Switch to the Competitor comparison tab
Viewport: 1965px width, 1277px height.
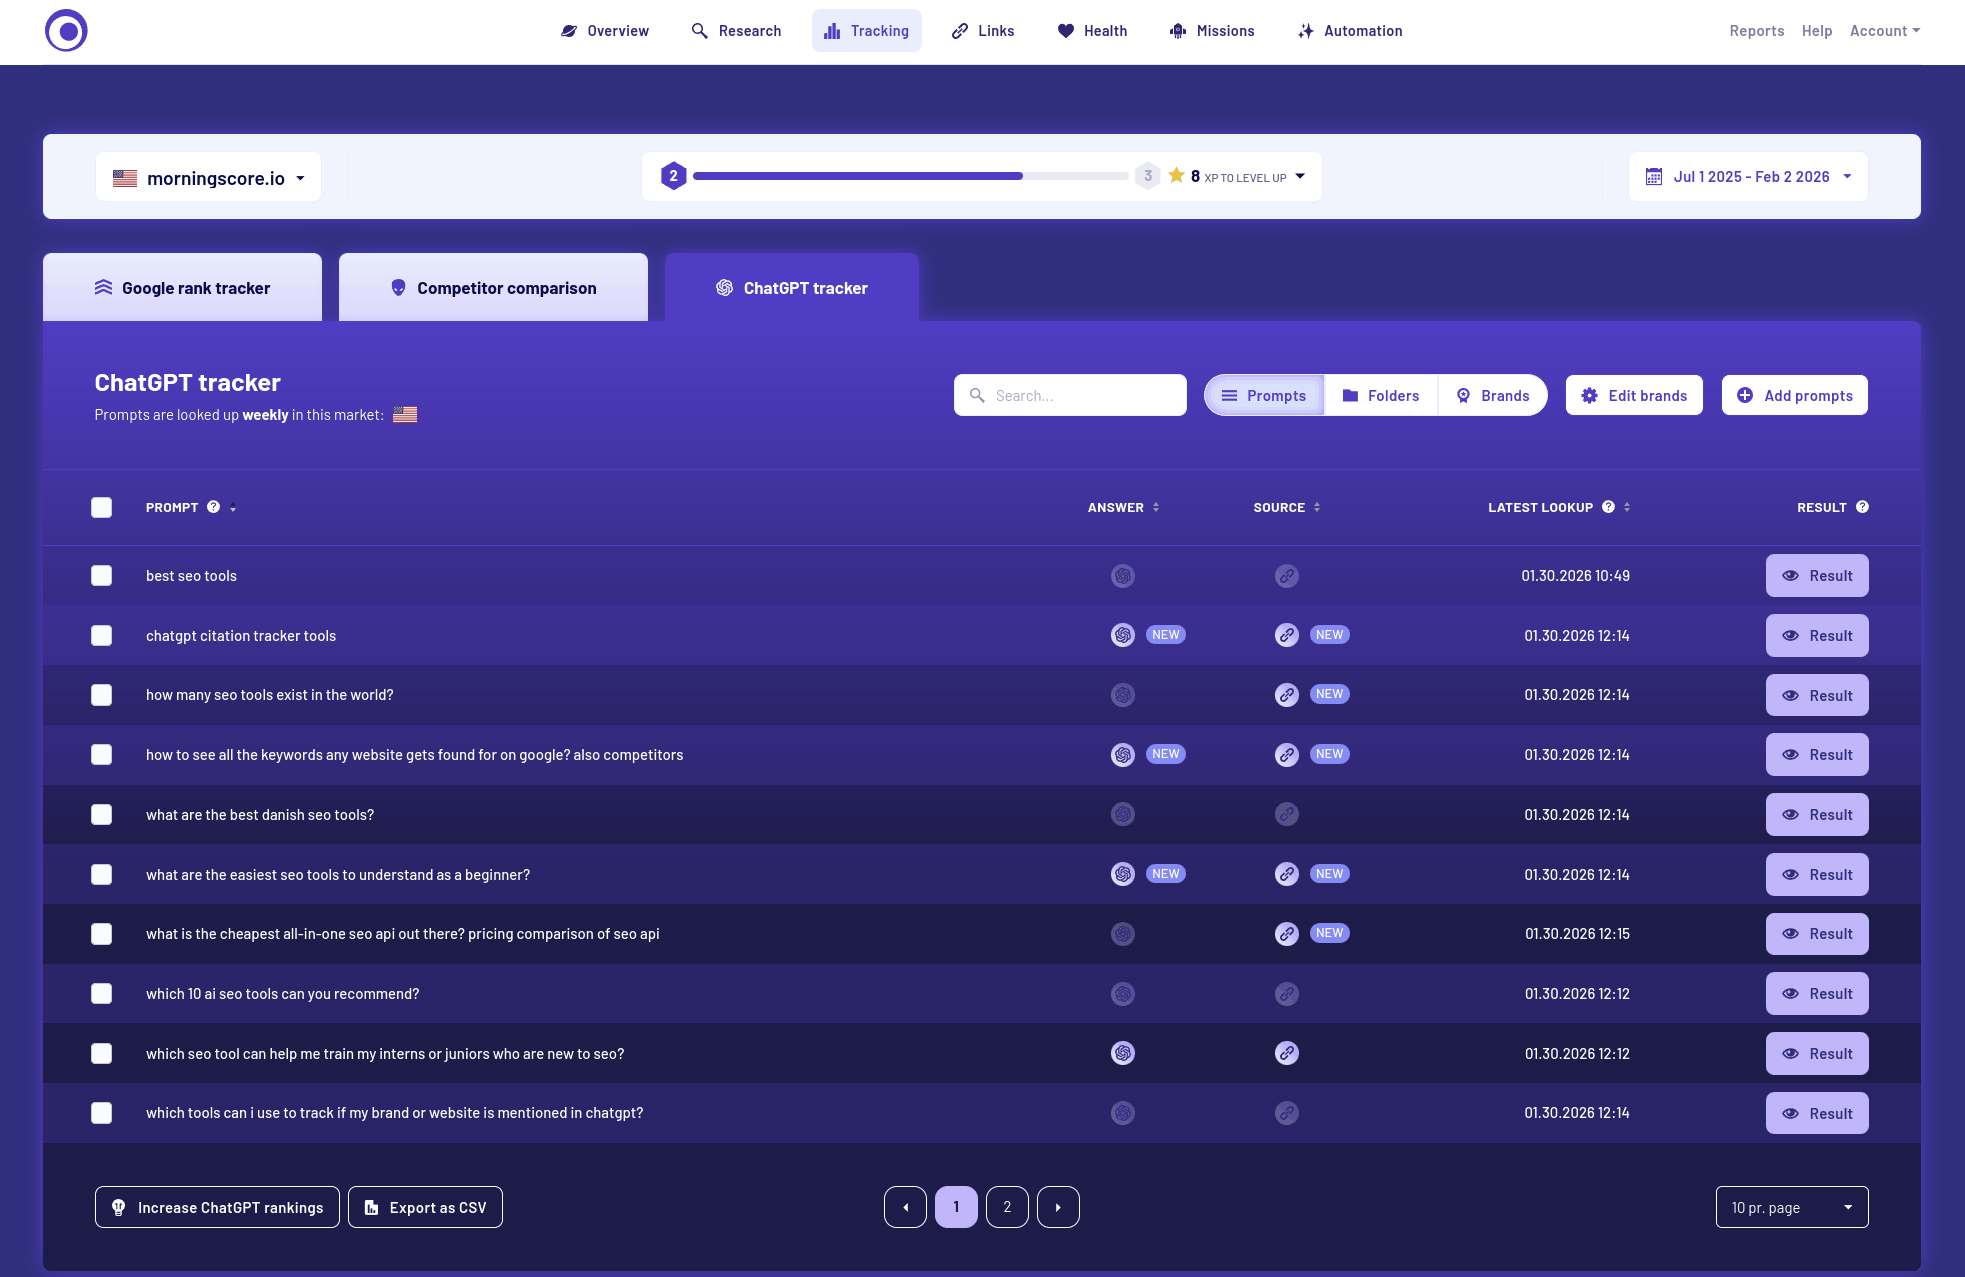click(493, 287)
